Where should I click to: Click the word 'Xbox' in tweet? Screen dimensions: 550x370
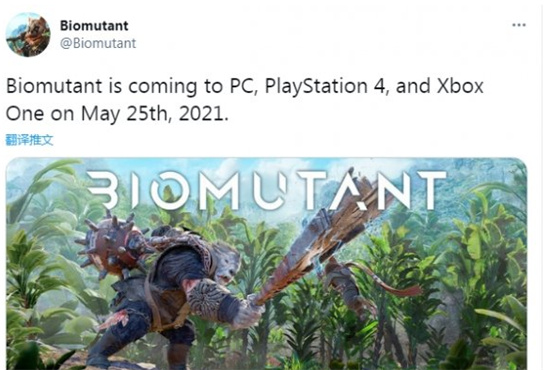(x=460, y=86)
